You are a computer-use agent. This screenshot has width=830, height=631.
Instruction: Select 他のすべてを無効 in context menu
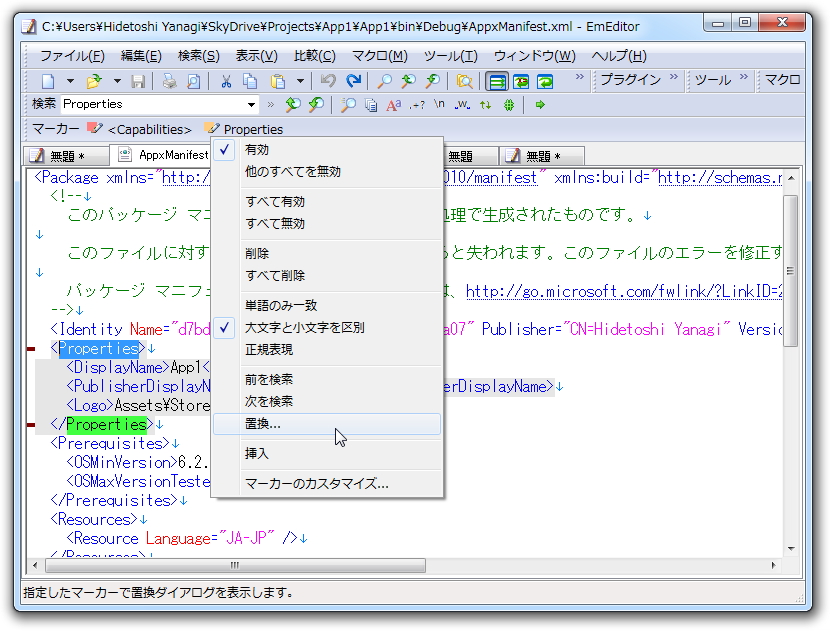327,172
